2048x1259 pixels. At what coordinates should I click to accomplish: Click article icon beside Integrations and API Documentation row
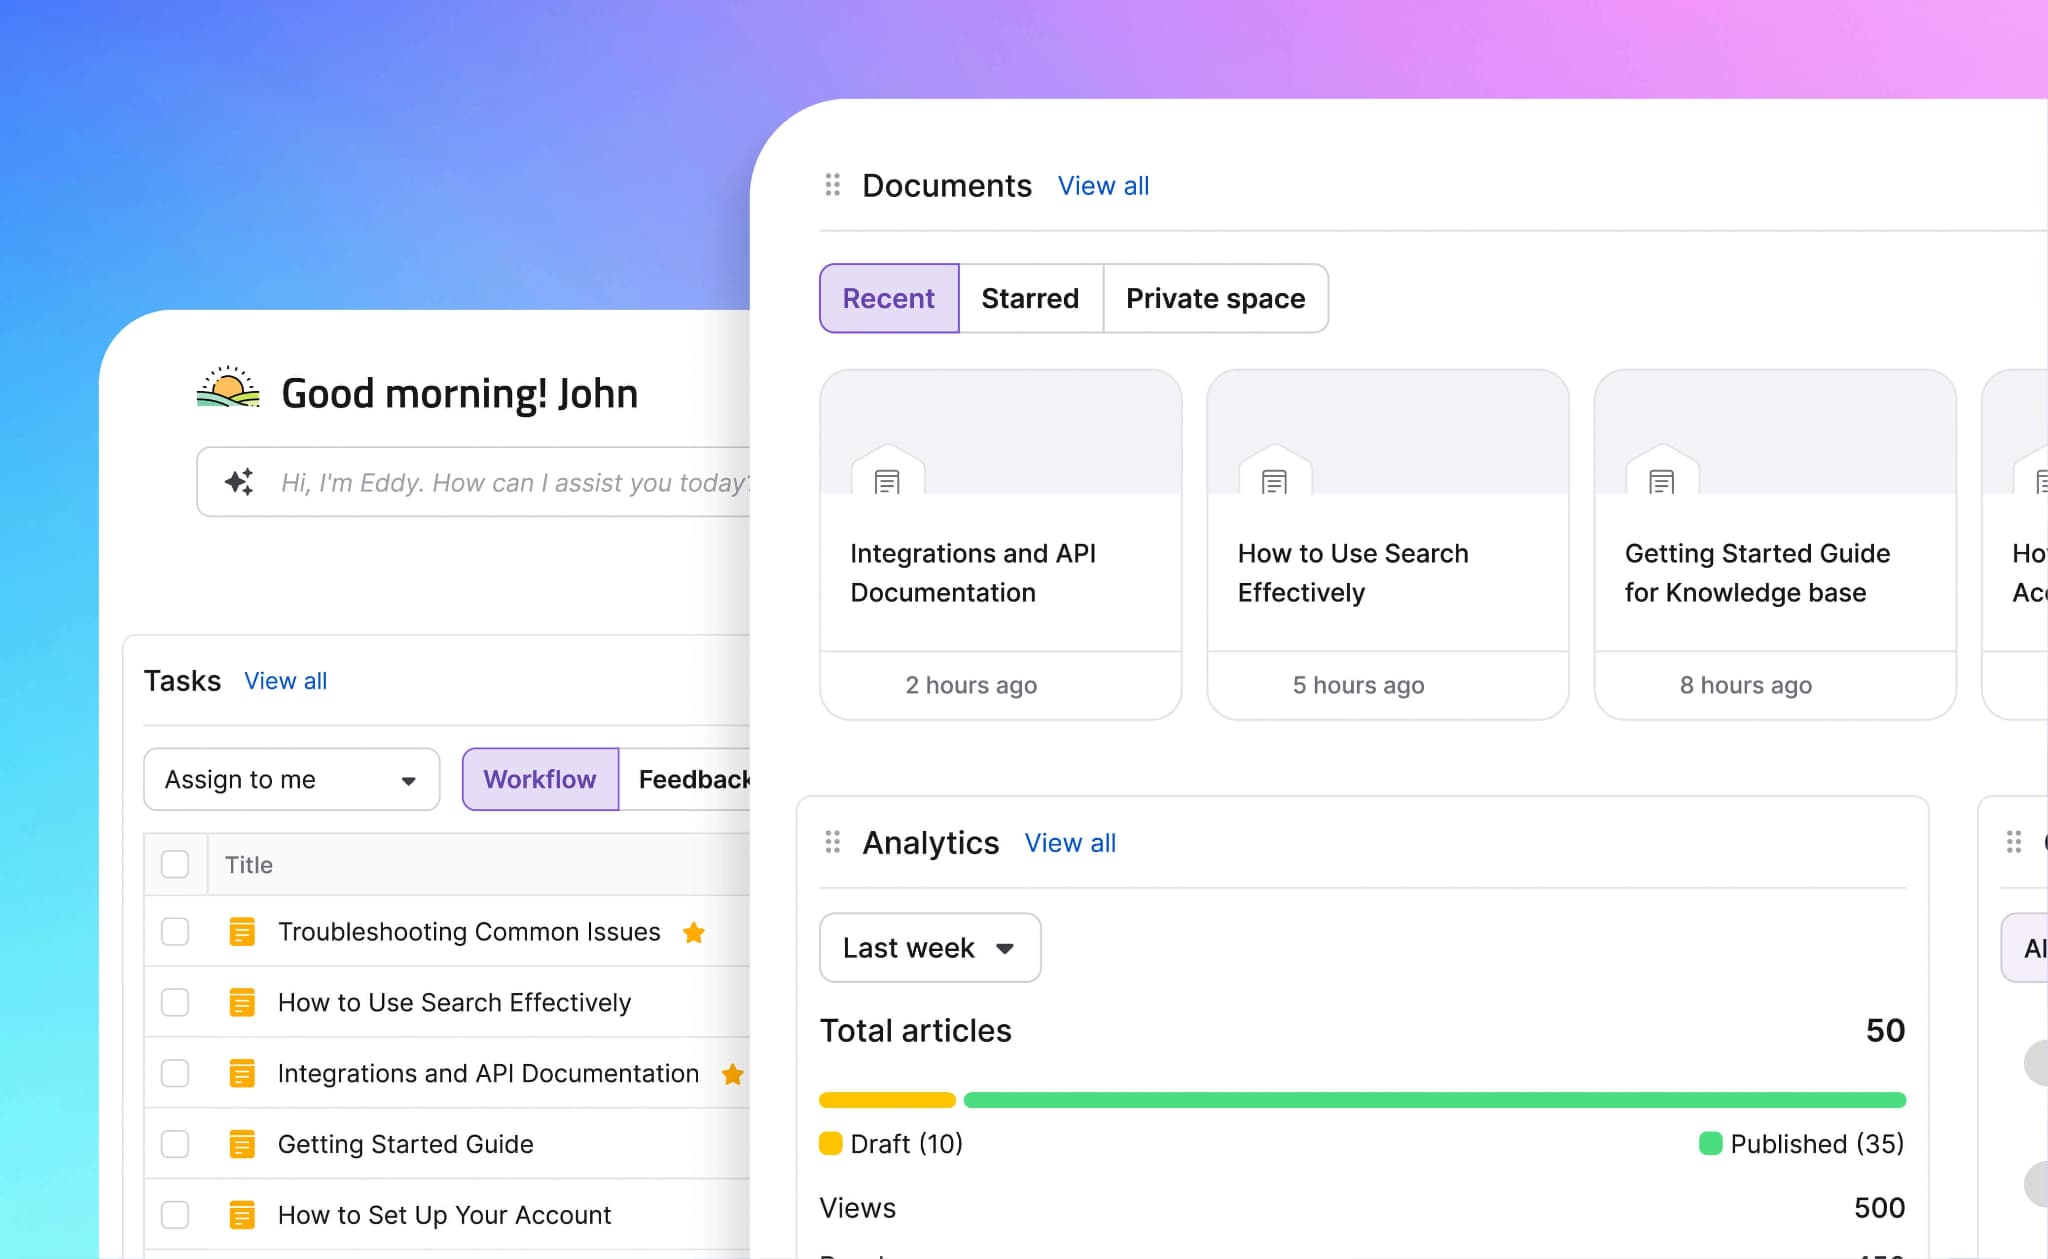[242, 1073]
